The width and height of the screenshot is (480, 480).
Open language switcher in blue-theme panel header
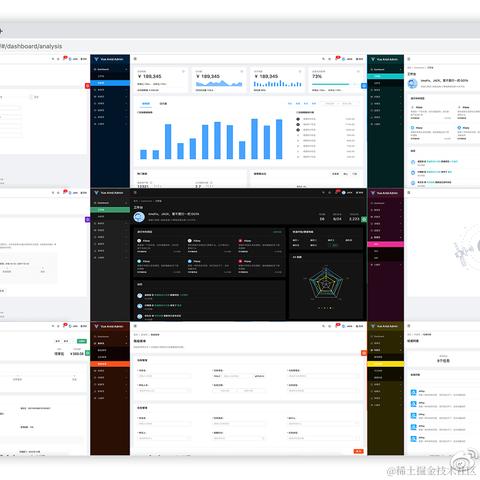point(359,59)
